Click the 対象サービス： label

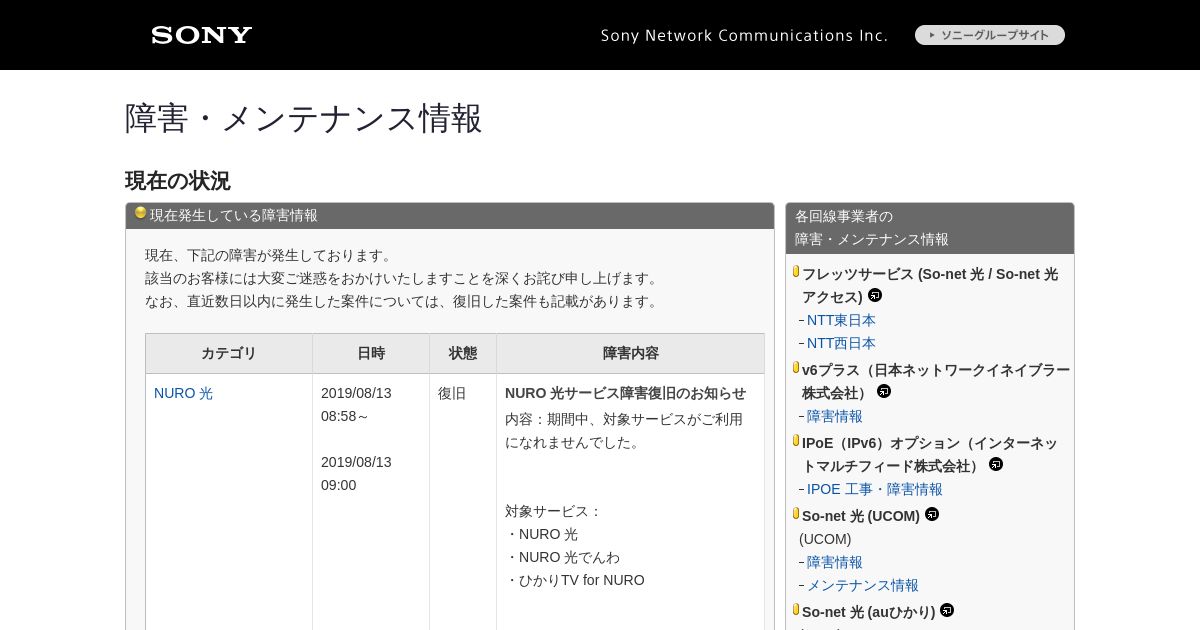click(554, 511)
